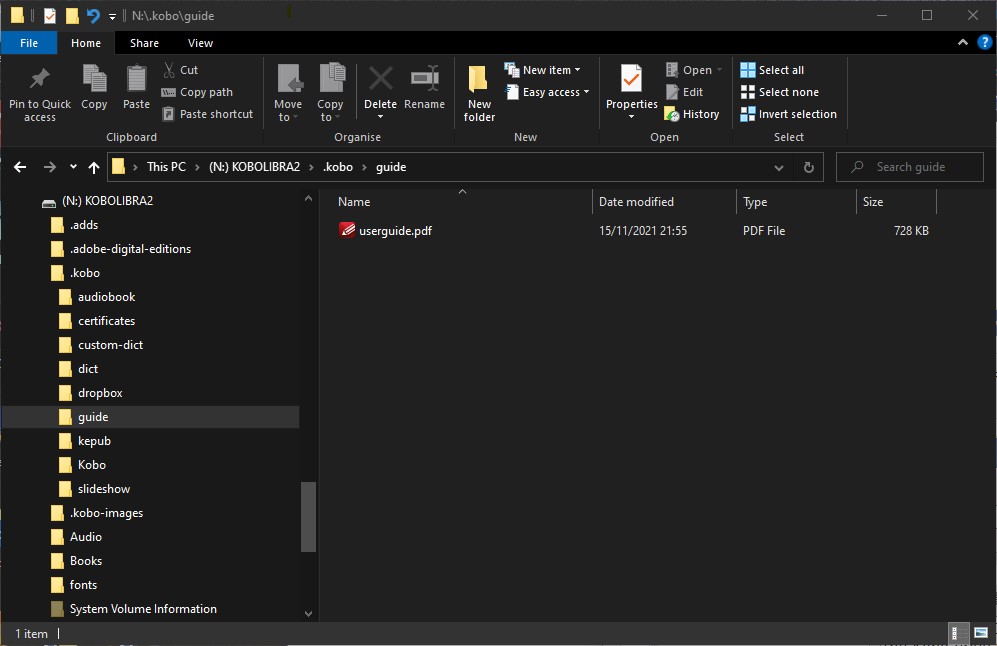Screen dimensions: 997x646
Task: Open the blue Help question mark icon
Action: point(984,43)
